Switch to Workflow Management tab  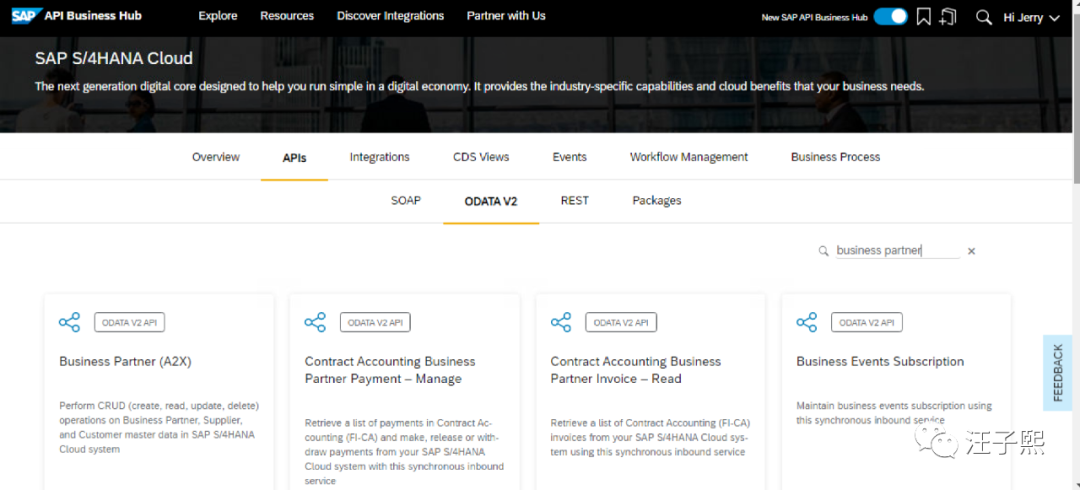point(689,157)
